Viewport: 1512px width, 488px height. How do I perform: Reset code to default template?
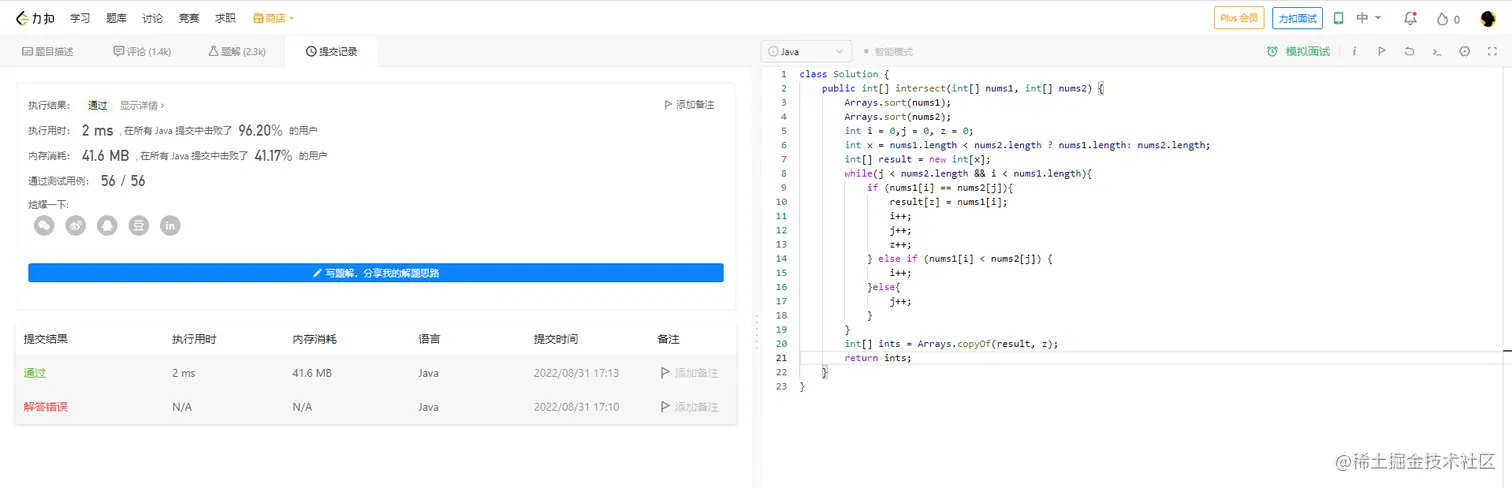(1409, 51)
